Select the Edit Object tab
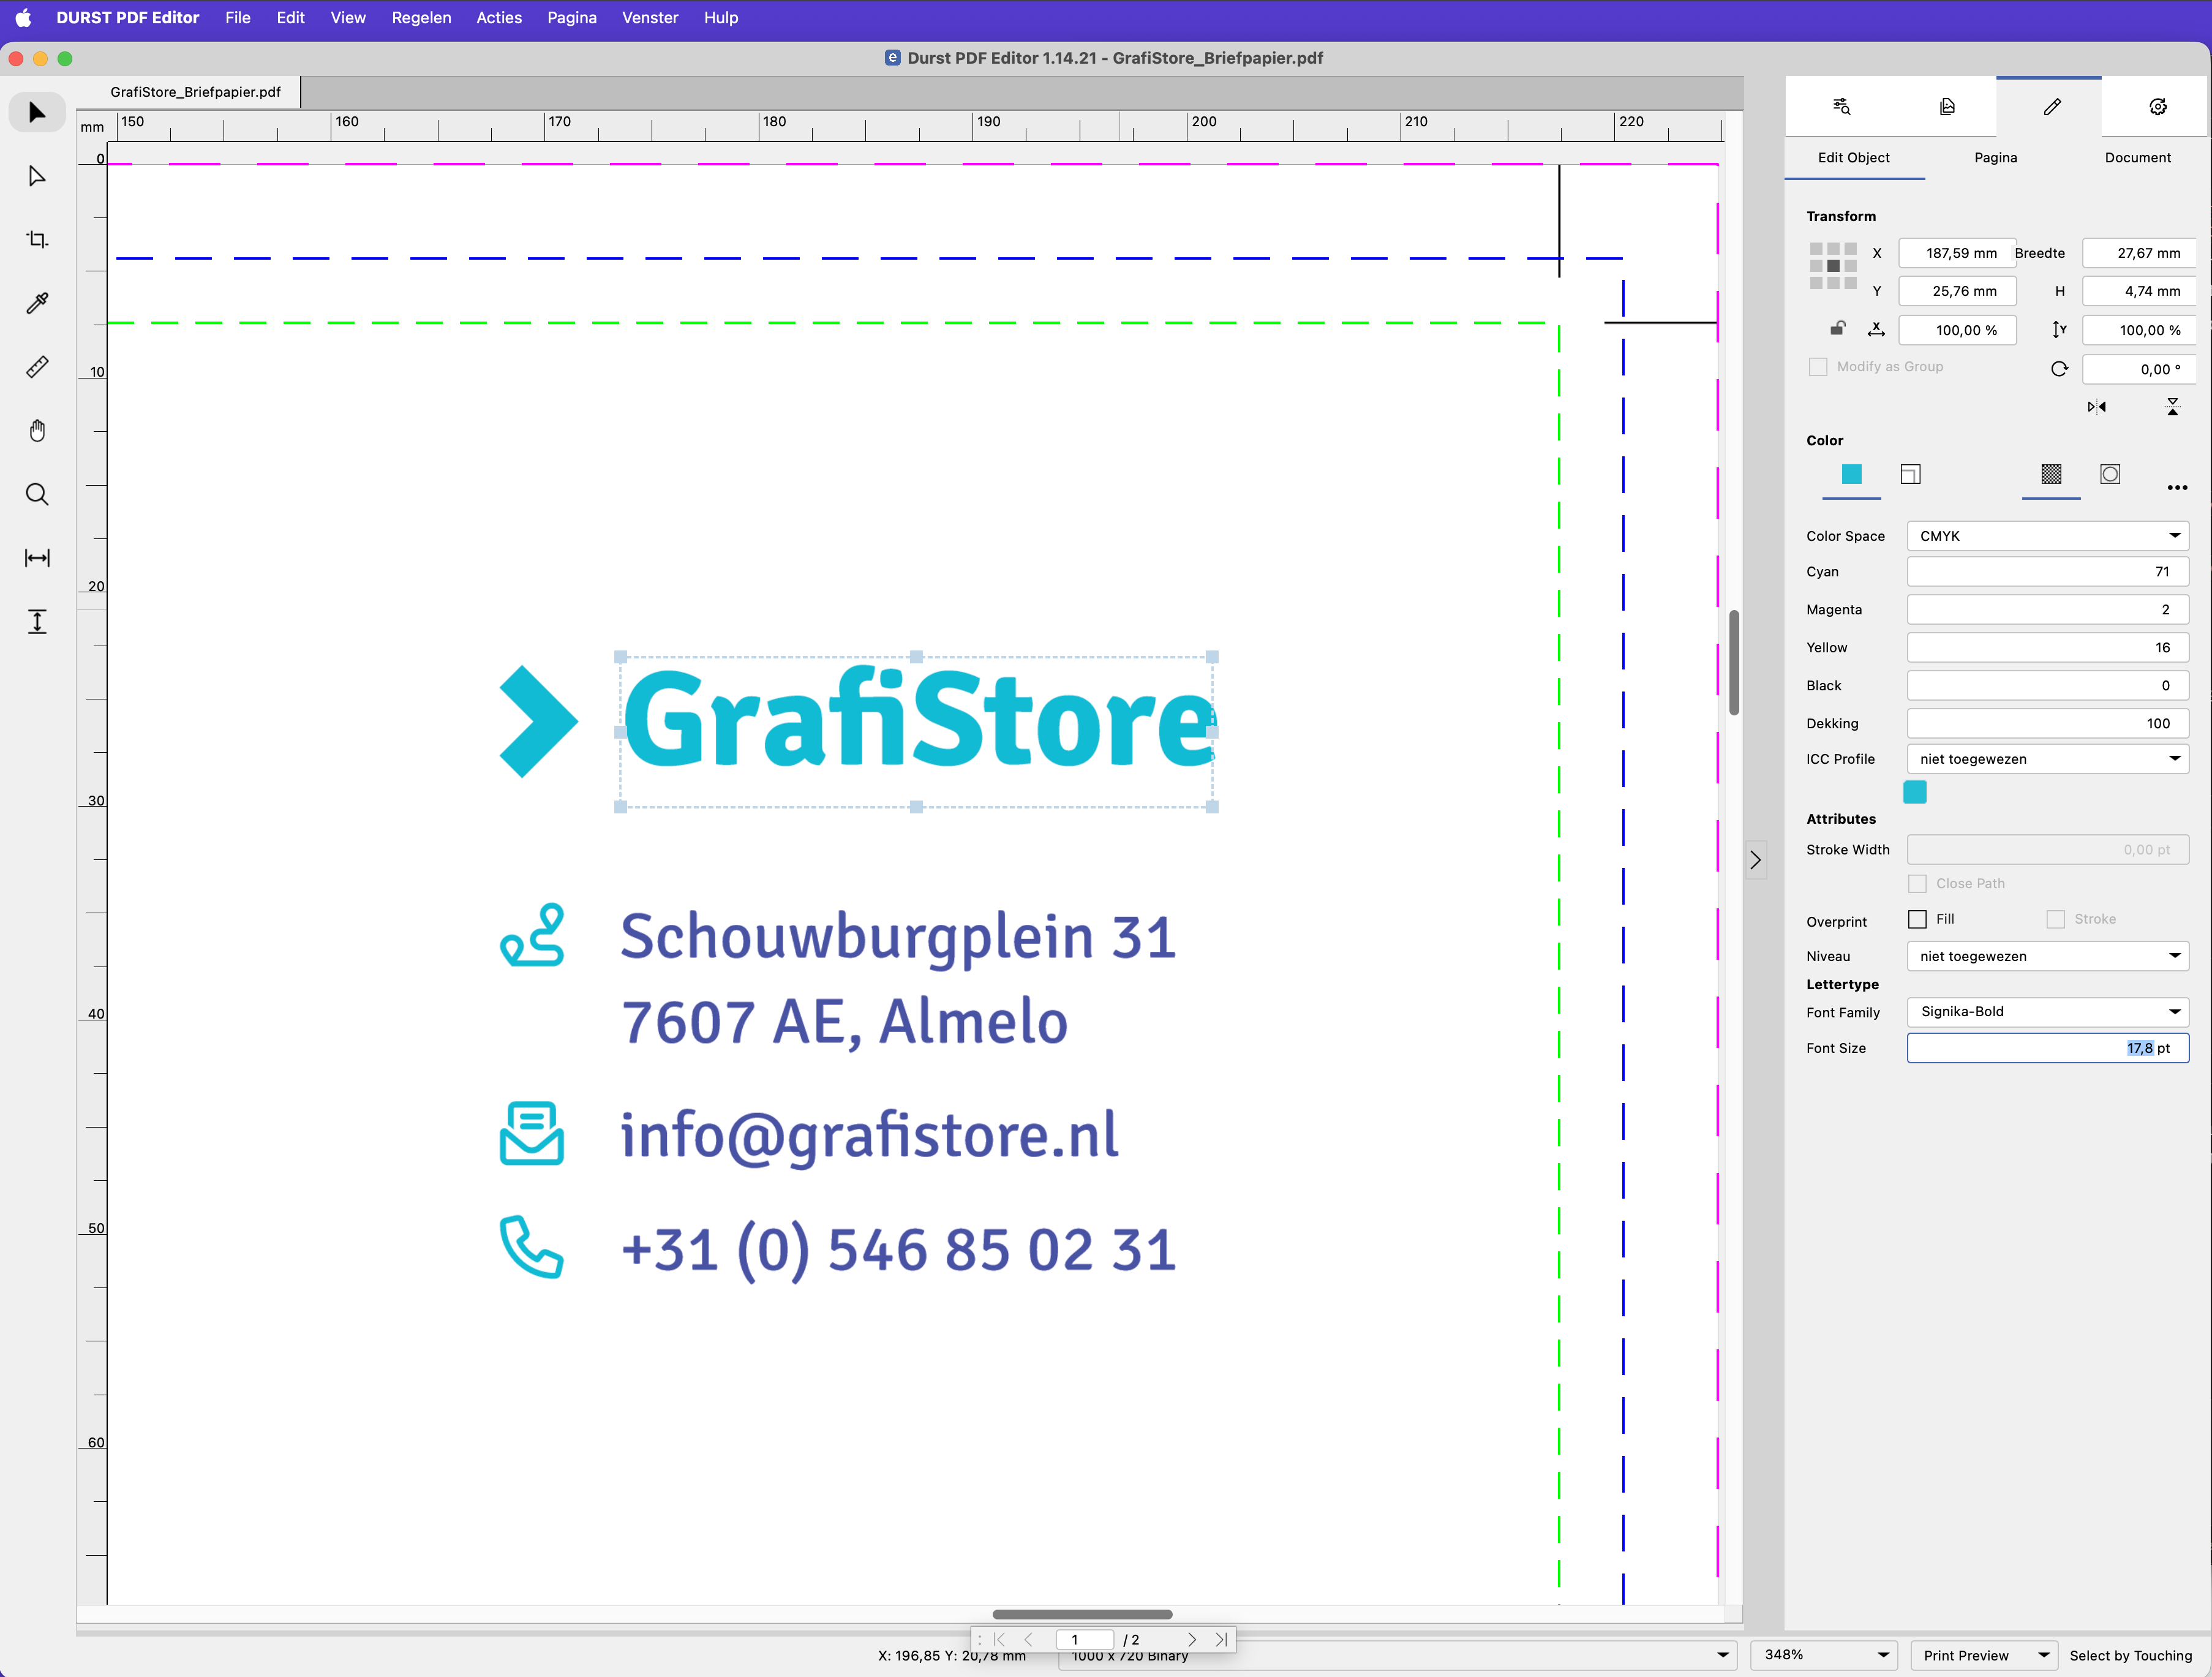 (x=1853, y=157)
